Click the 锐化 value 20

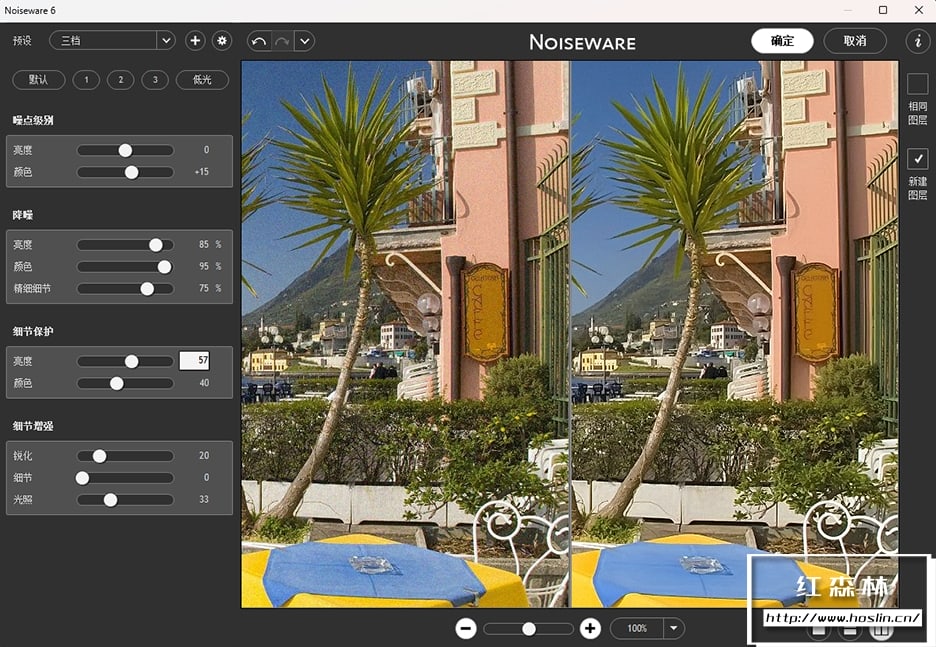204,455
